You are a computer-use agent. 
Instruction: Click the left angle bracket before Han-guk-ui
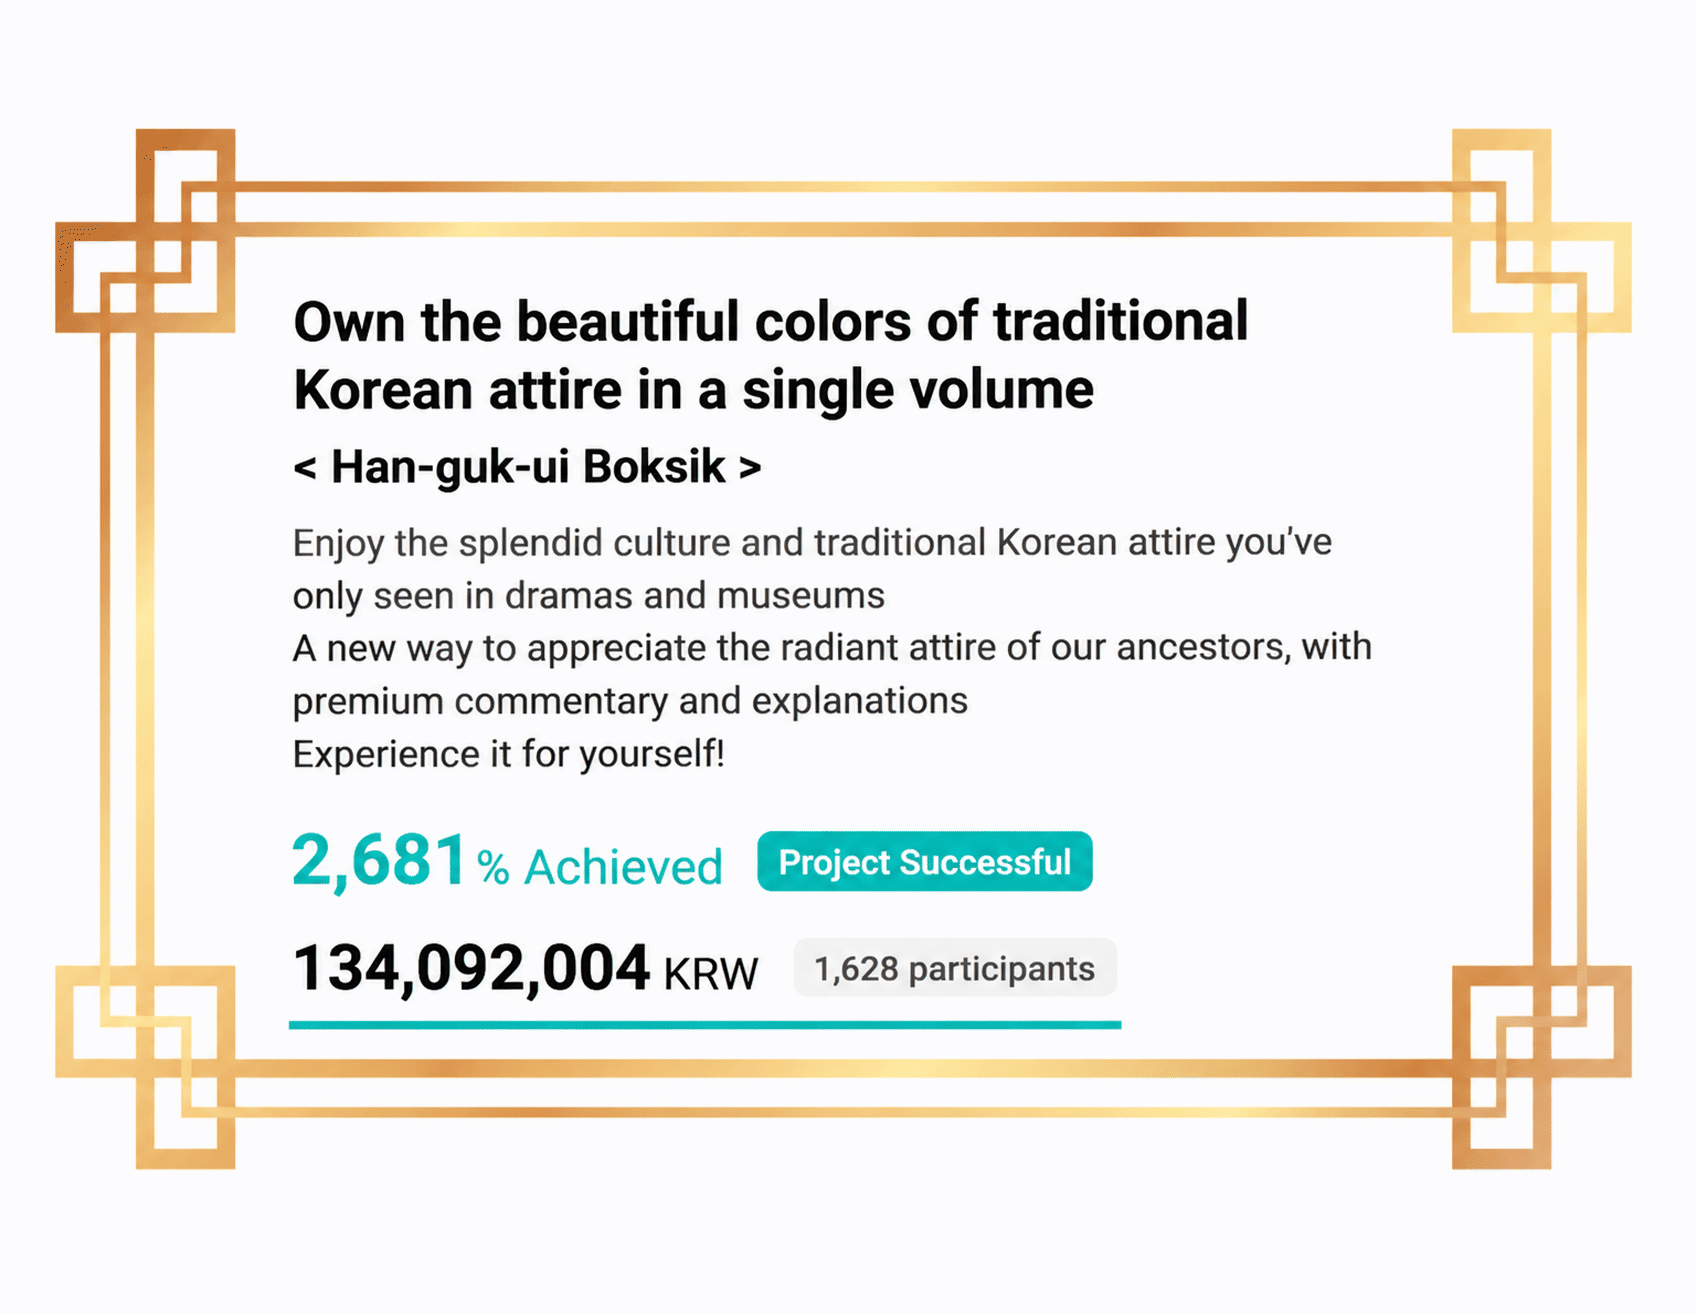305,467
